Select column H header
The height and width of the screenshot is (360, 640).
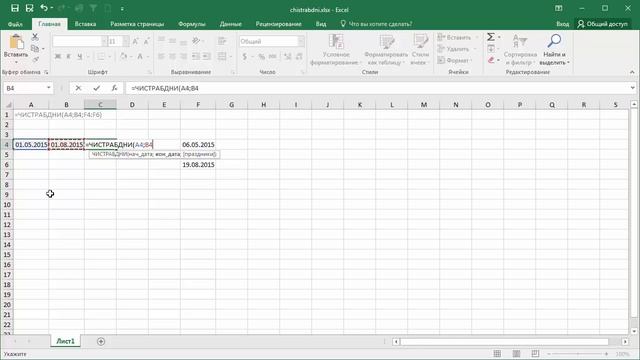[263, 105]
